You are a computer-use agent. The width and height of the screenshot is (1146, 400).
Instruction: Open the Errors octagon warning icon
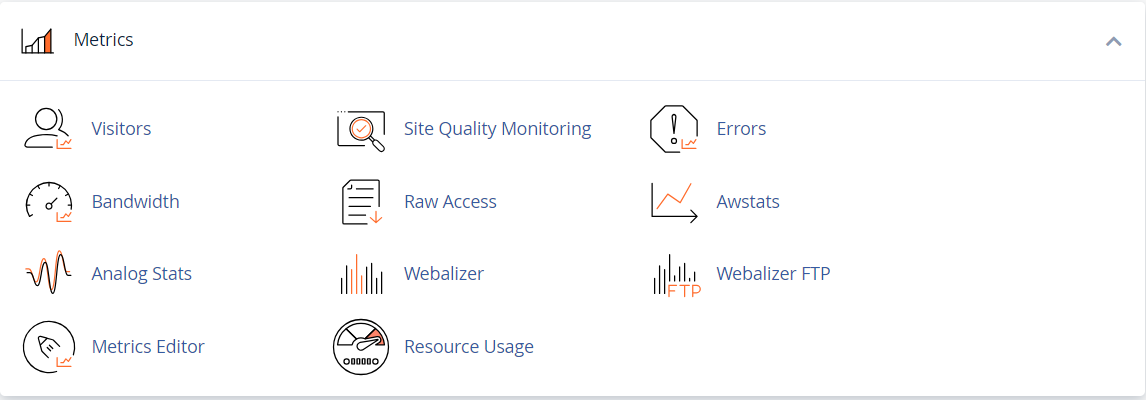[674, 129]
